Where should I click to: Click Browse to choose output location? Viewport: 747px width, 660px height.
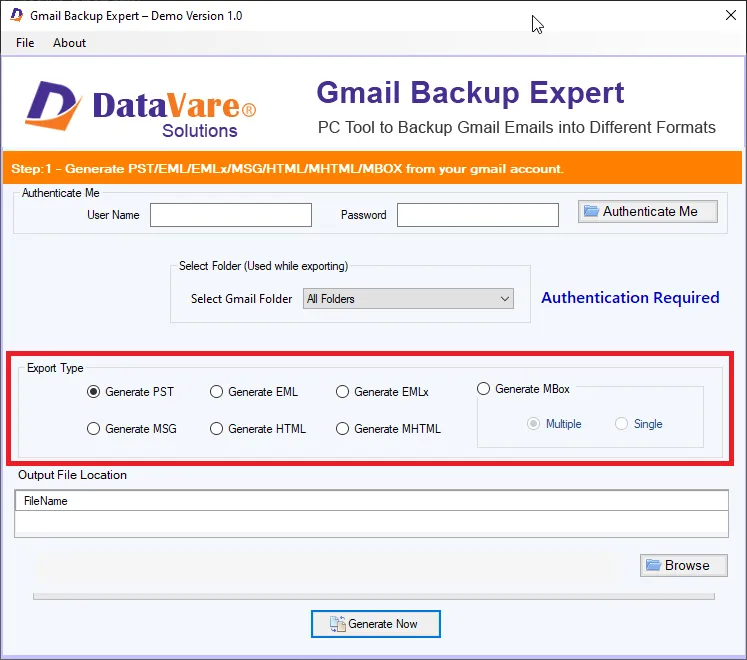click(x=684, y=565)
